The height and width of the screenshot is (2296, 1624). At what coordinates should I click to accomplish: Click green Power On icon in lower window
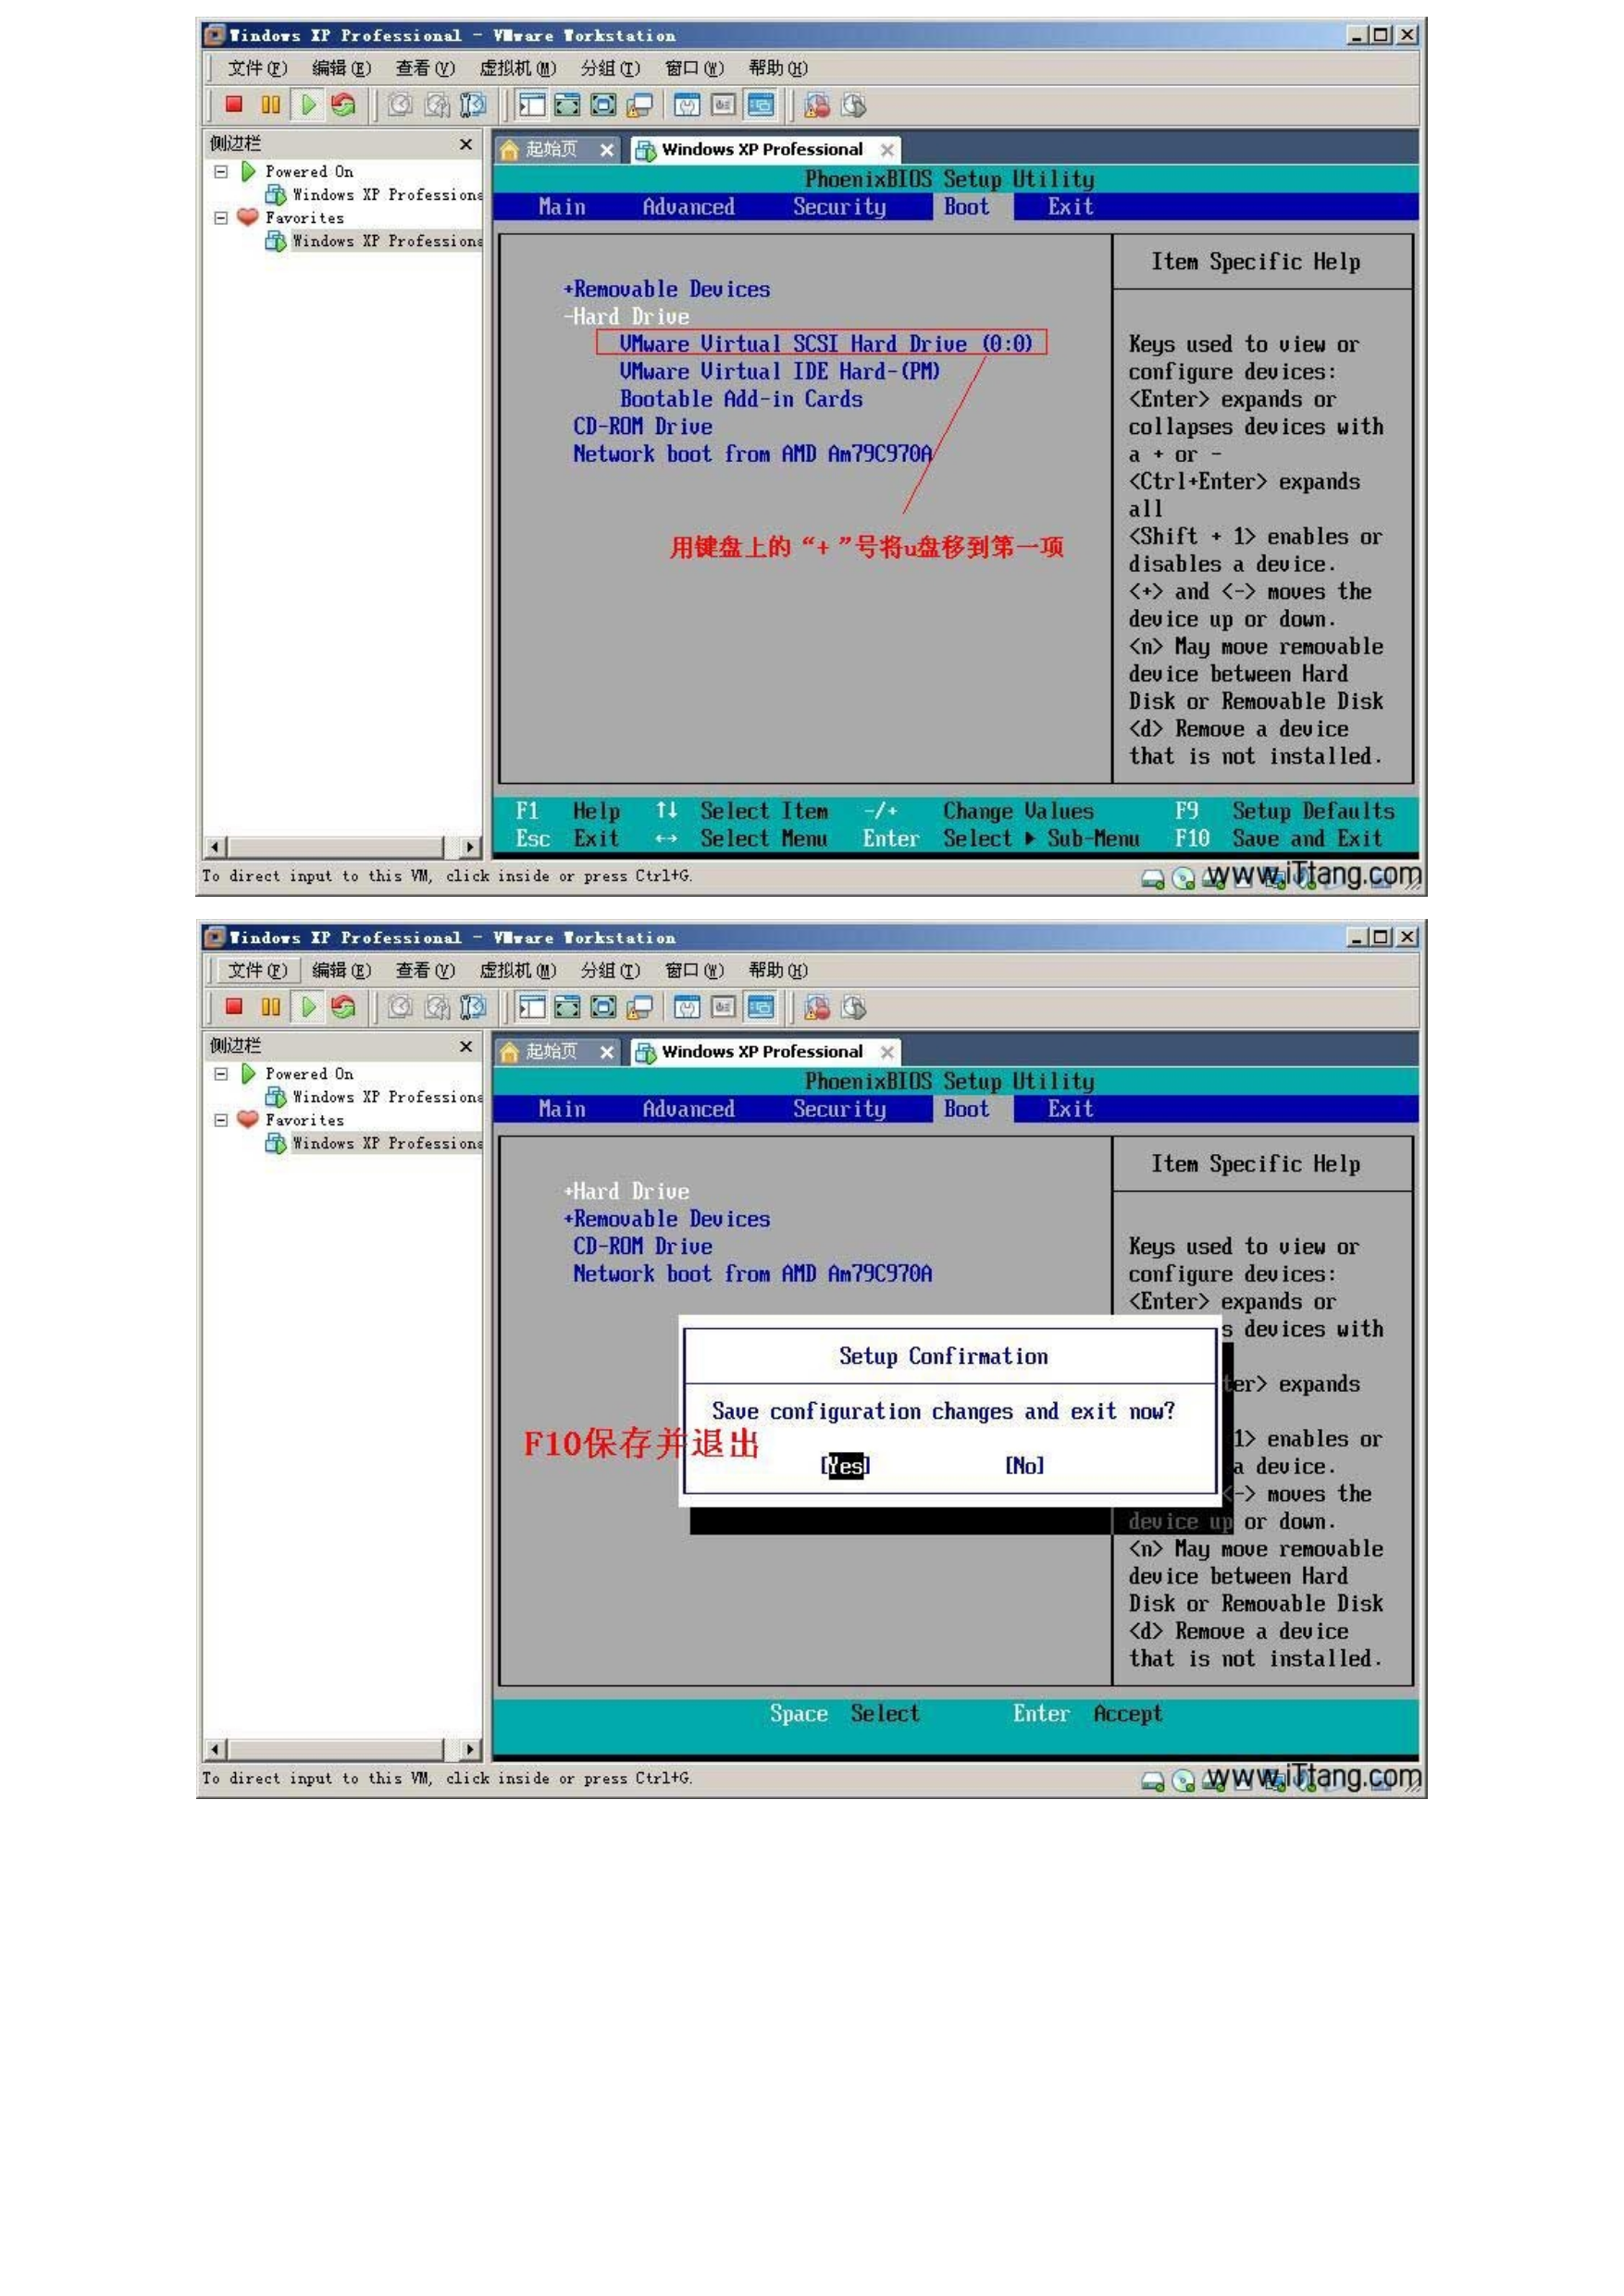[x=307, y=1006]
